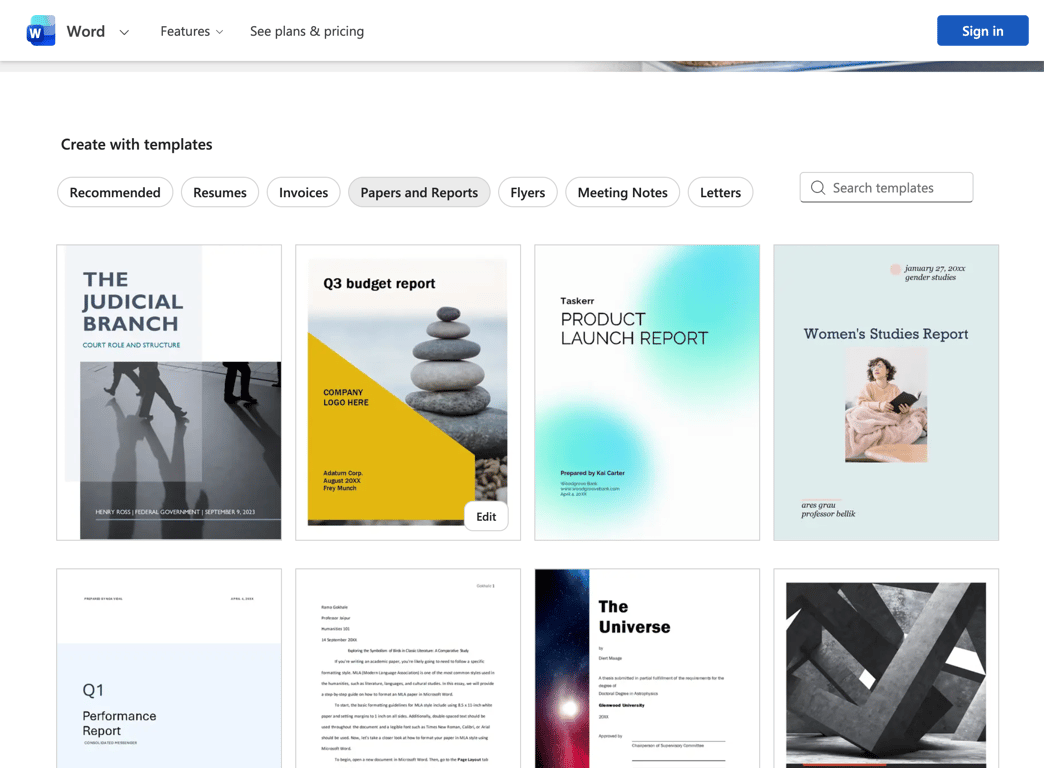Select the Papers and Reports filter
Screen dimensions: 1044x768
pyautogui.click(x=419, y=191)
